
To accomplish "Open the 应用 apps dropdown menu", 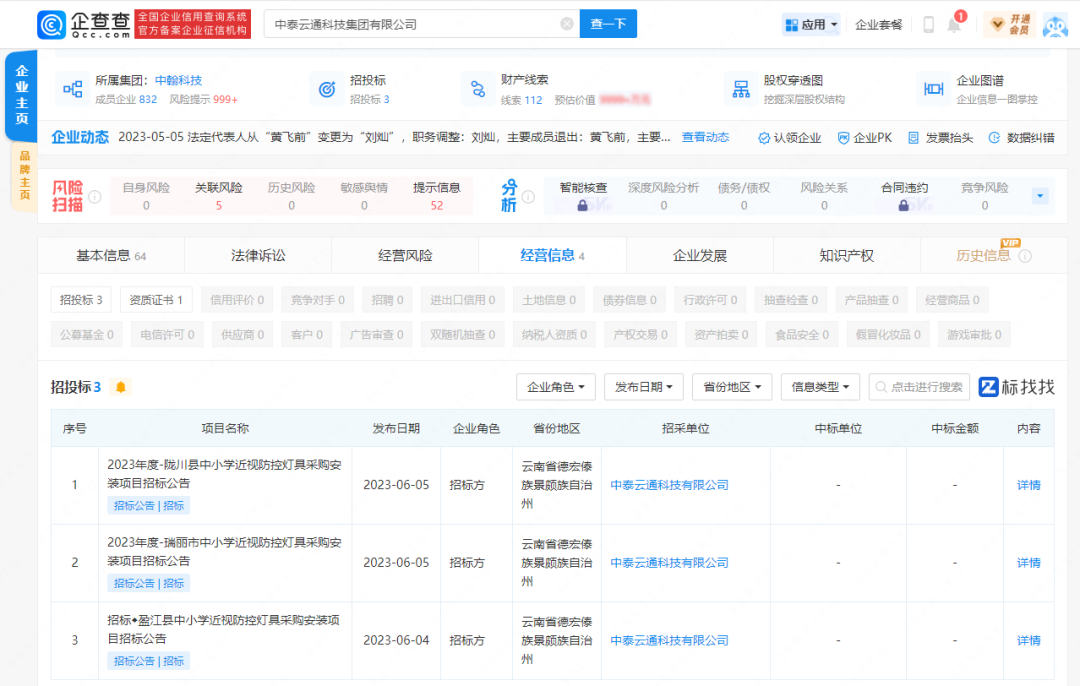I will coord(811,25).
